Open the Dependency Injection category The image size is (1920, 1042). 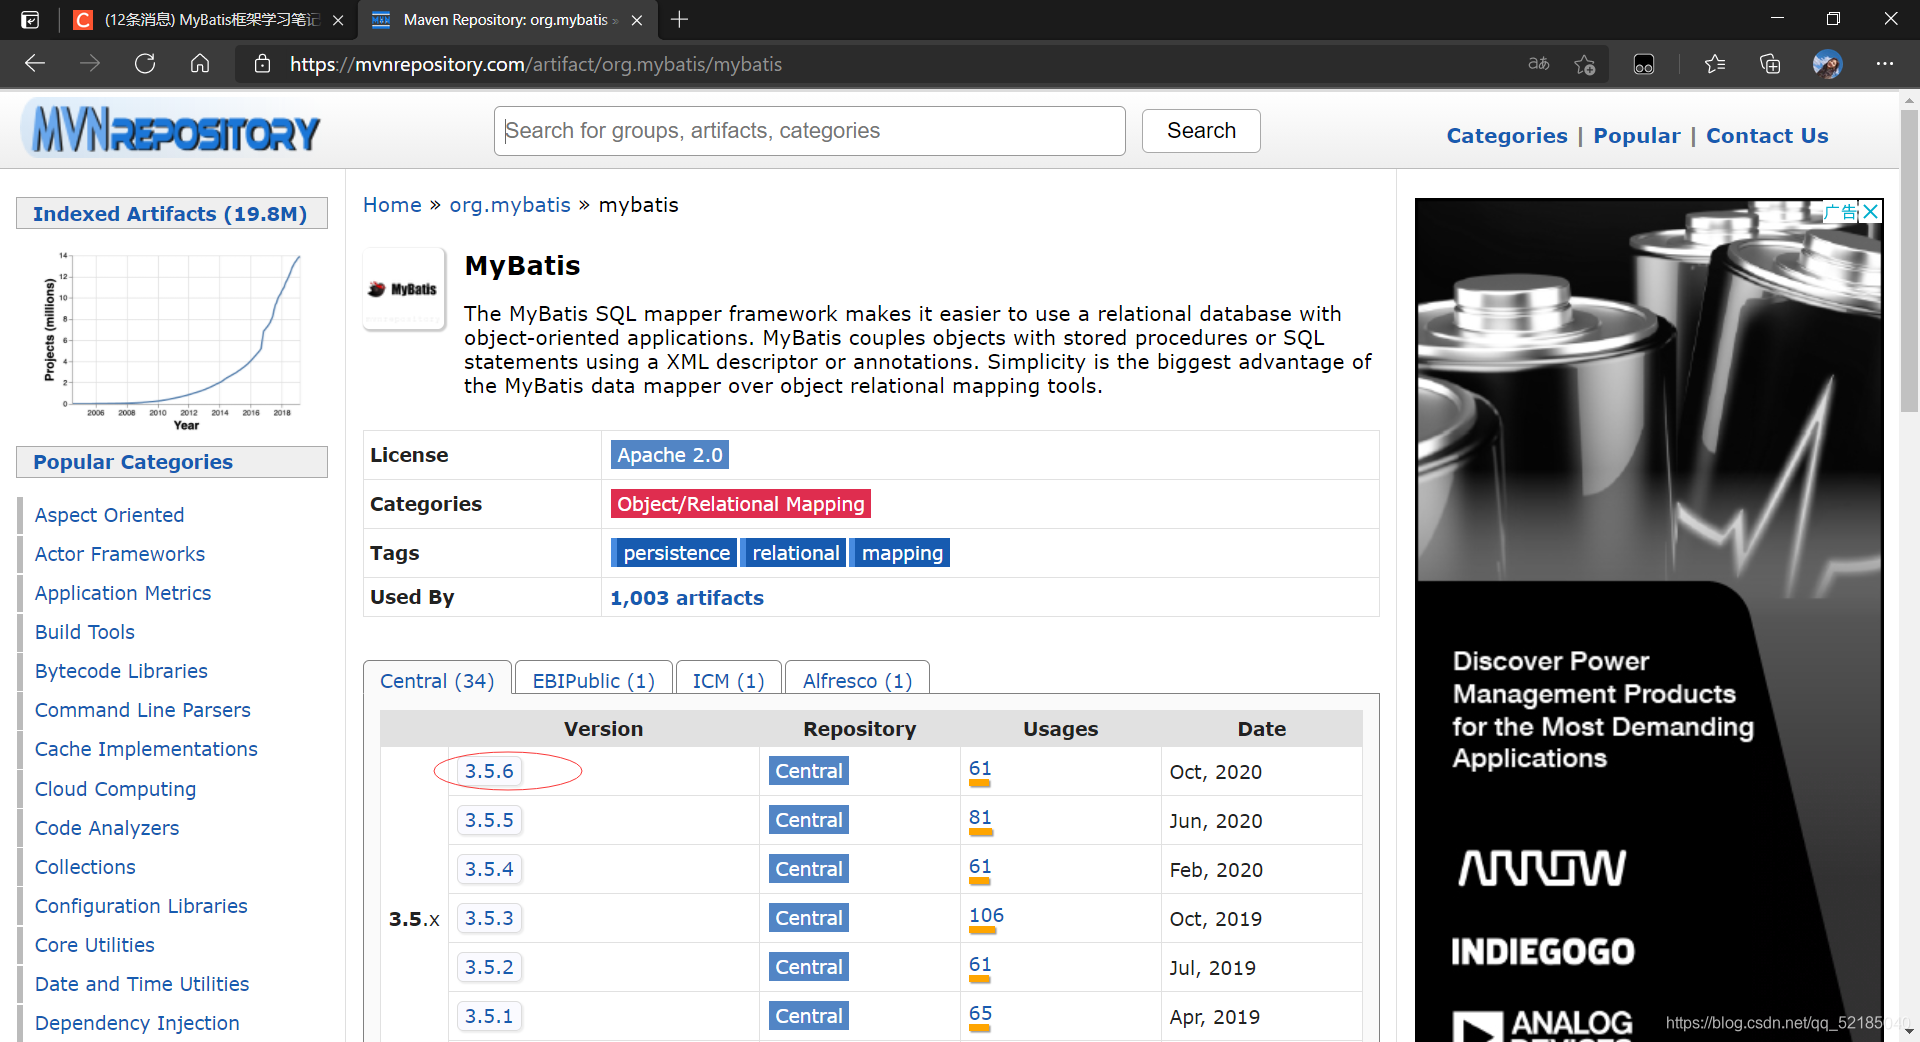click(x=137, y=1023)
